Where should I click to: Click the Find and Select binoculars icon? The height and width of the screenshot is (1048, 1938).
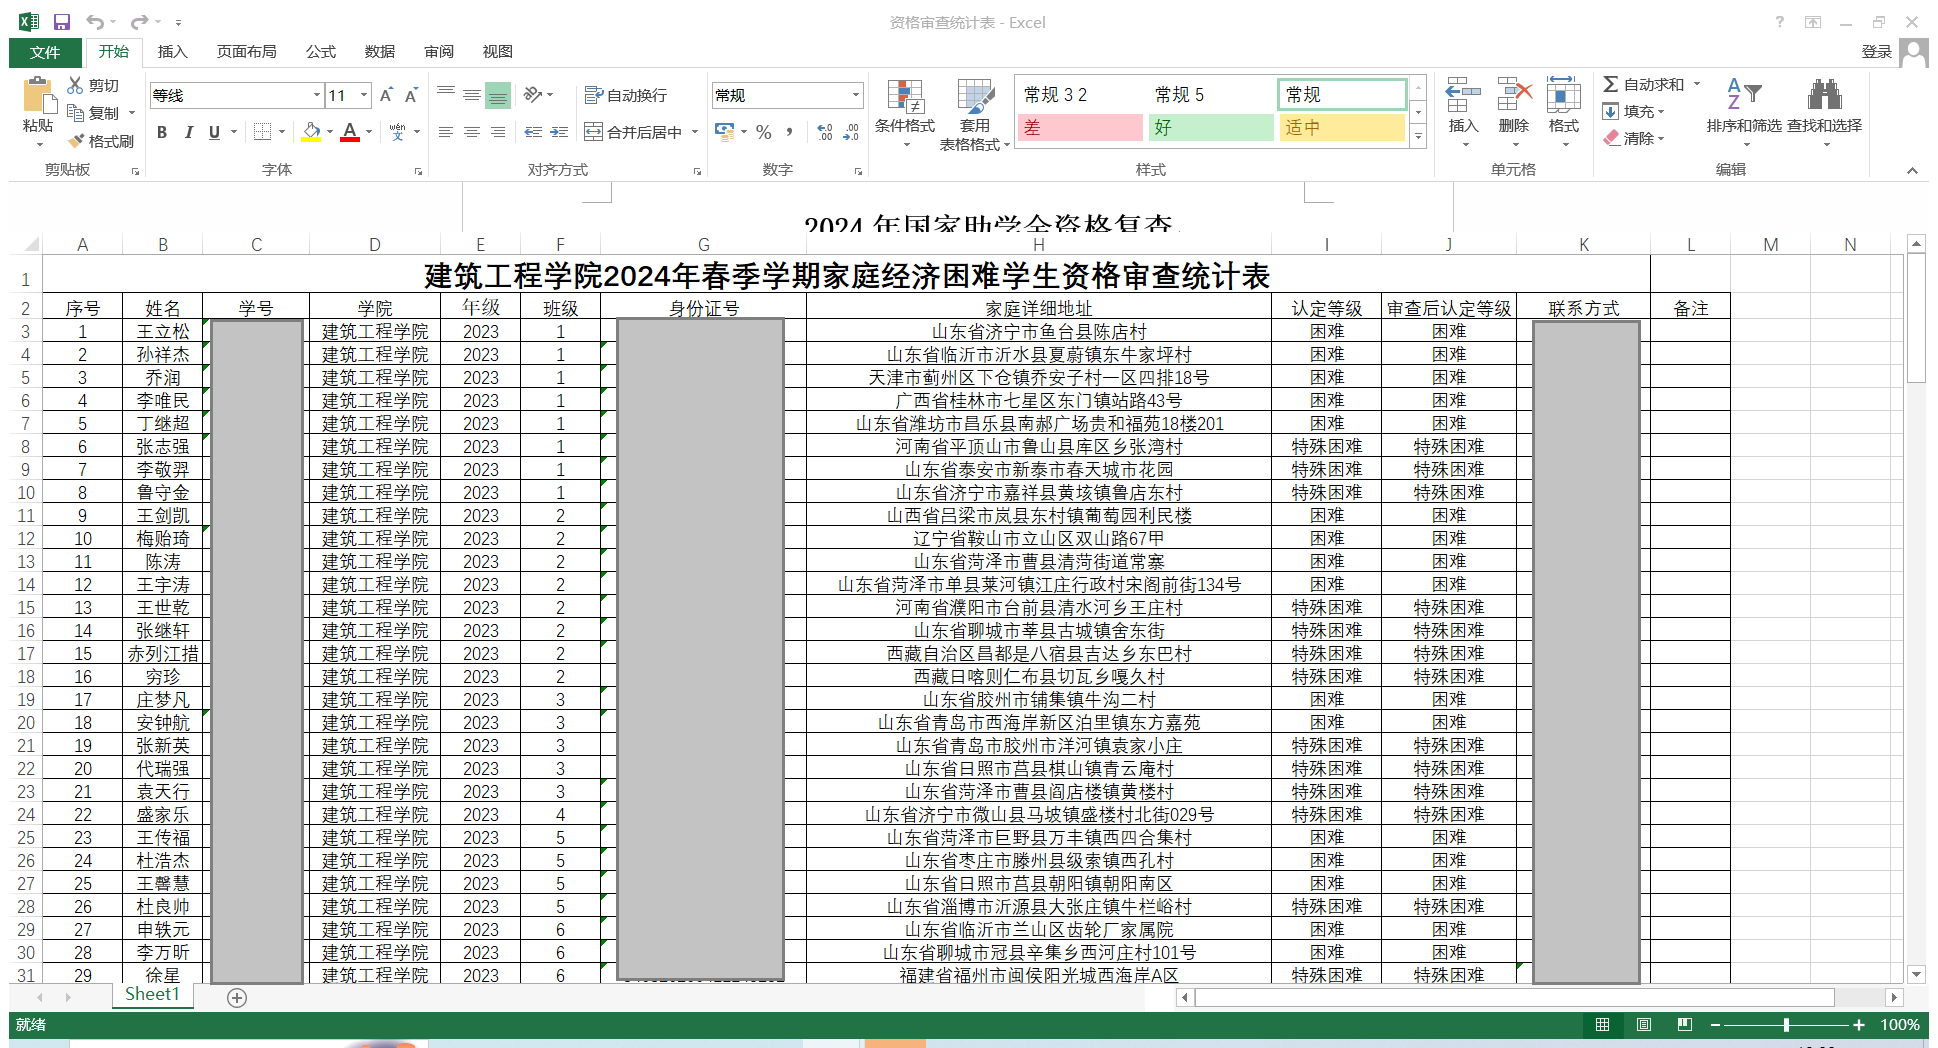[1824, 96]
